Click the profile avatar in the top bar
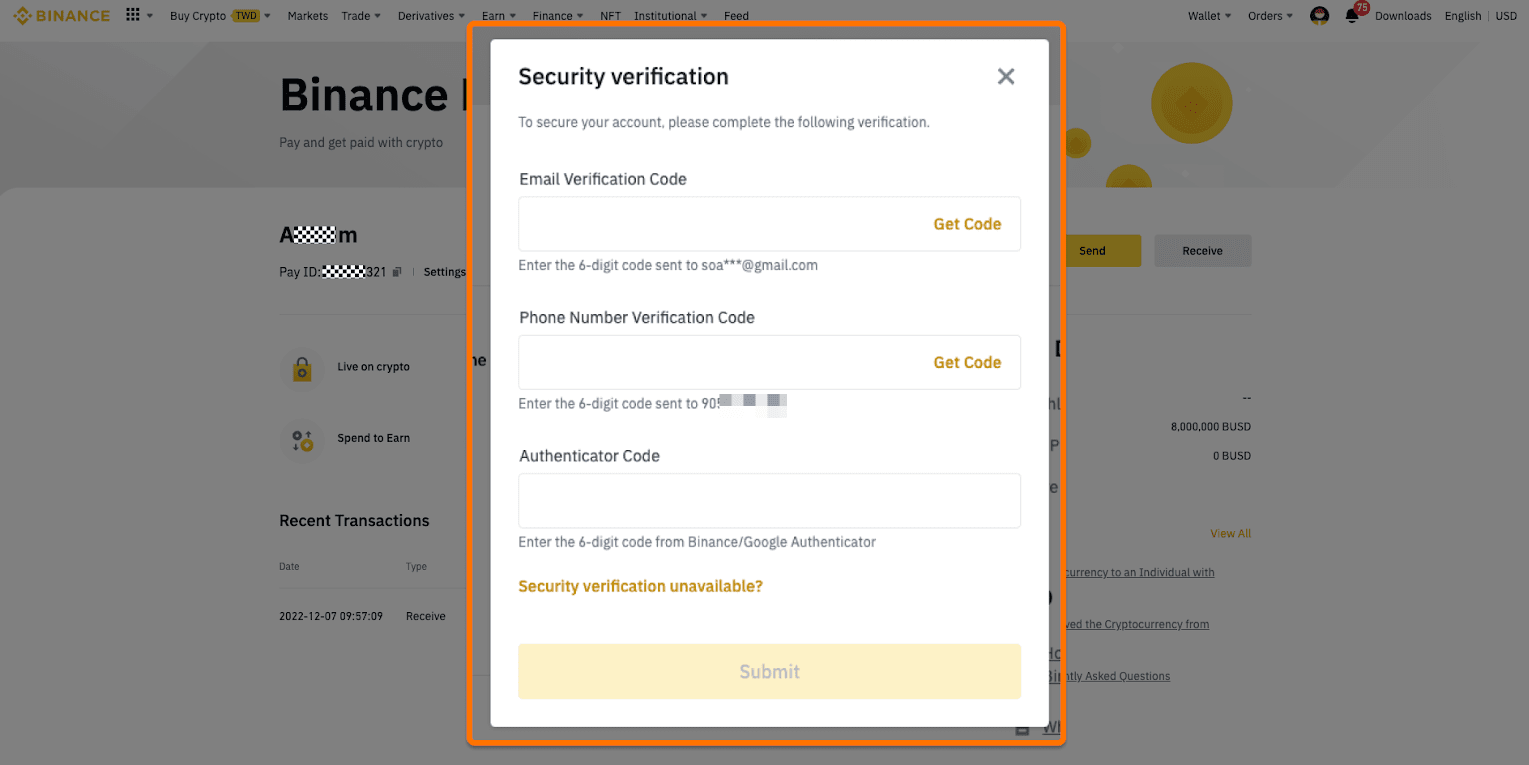 [x=1319, y=15]
